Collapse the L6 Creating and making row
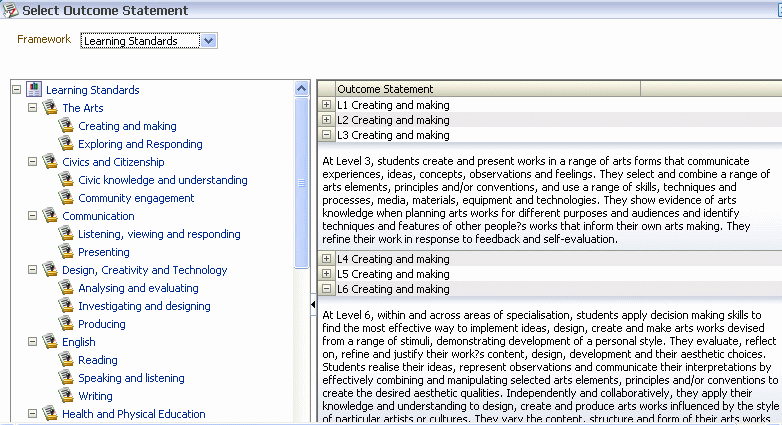The height and width of the screenshot is (425, 782). 326,288
